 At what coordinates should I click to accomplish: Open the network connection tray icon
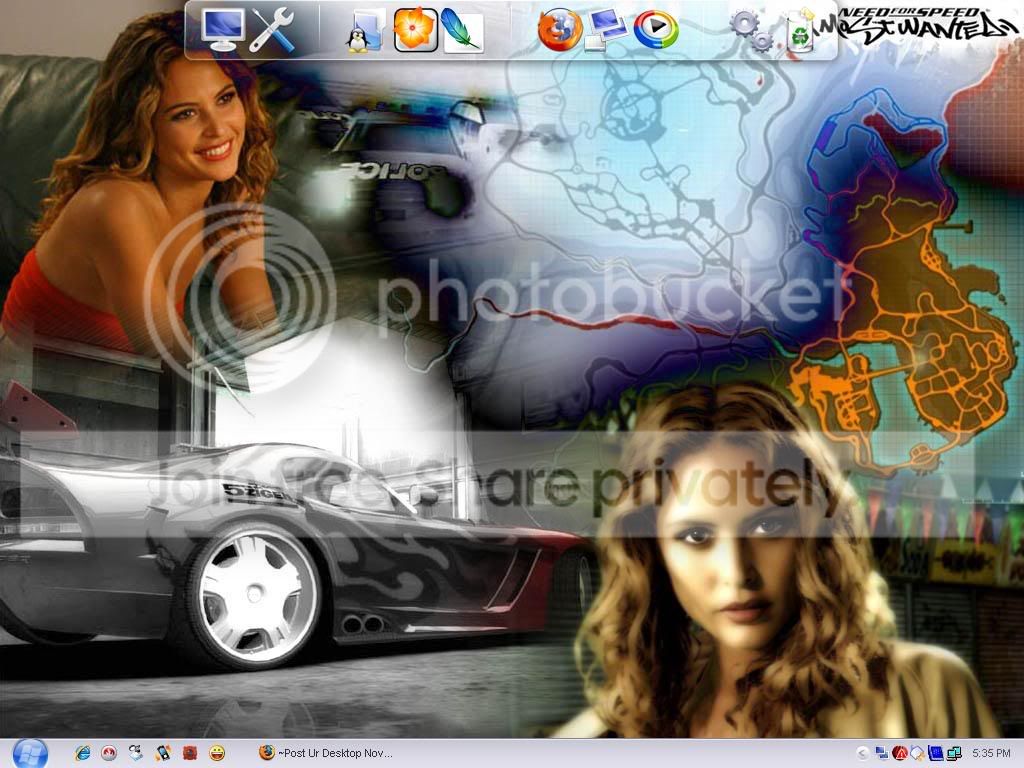click(x=953, y=754)
